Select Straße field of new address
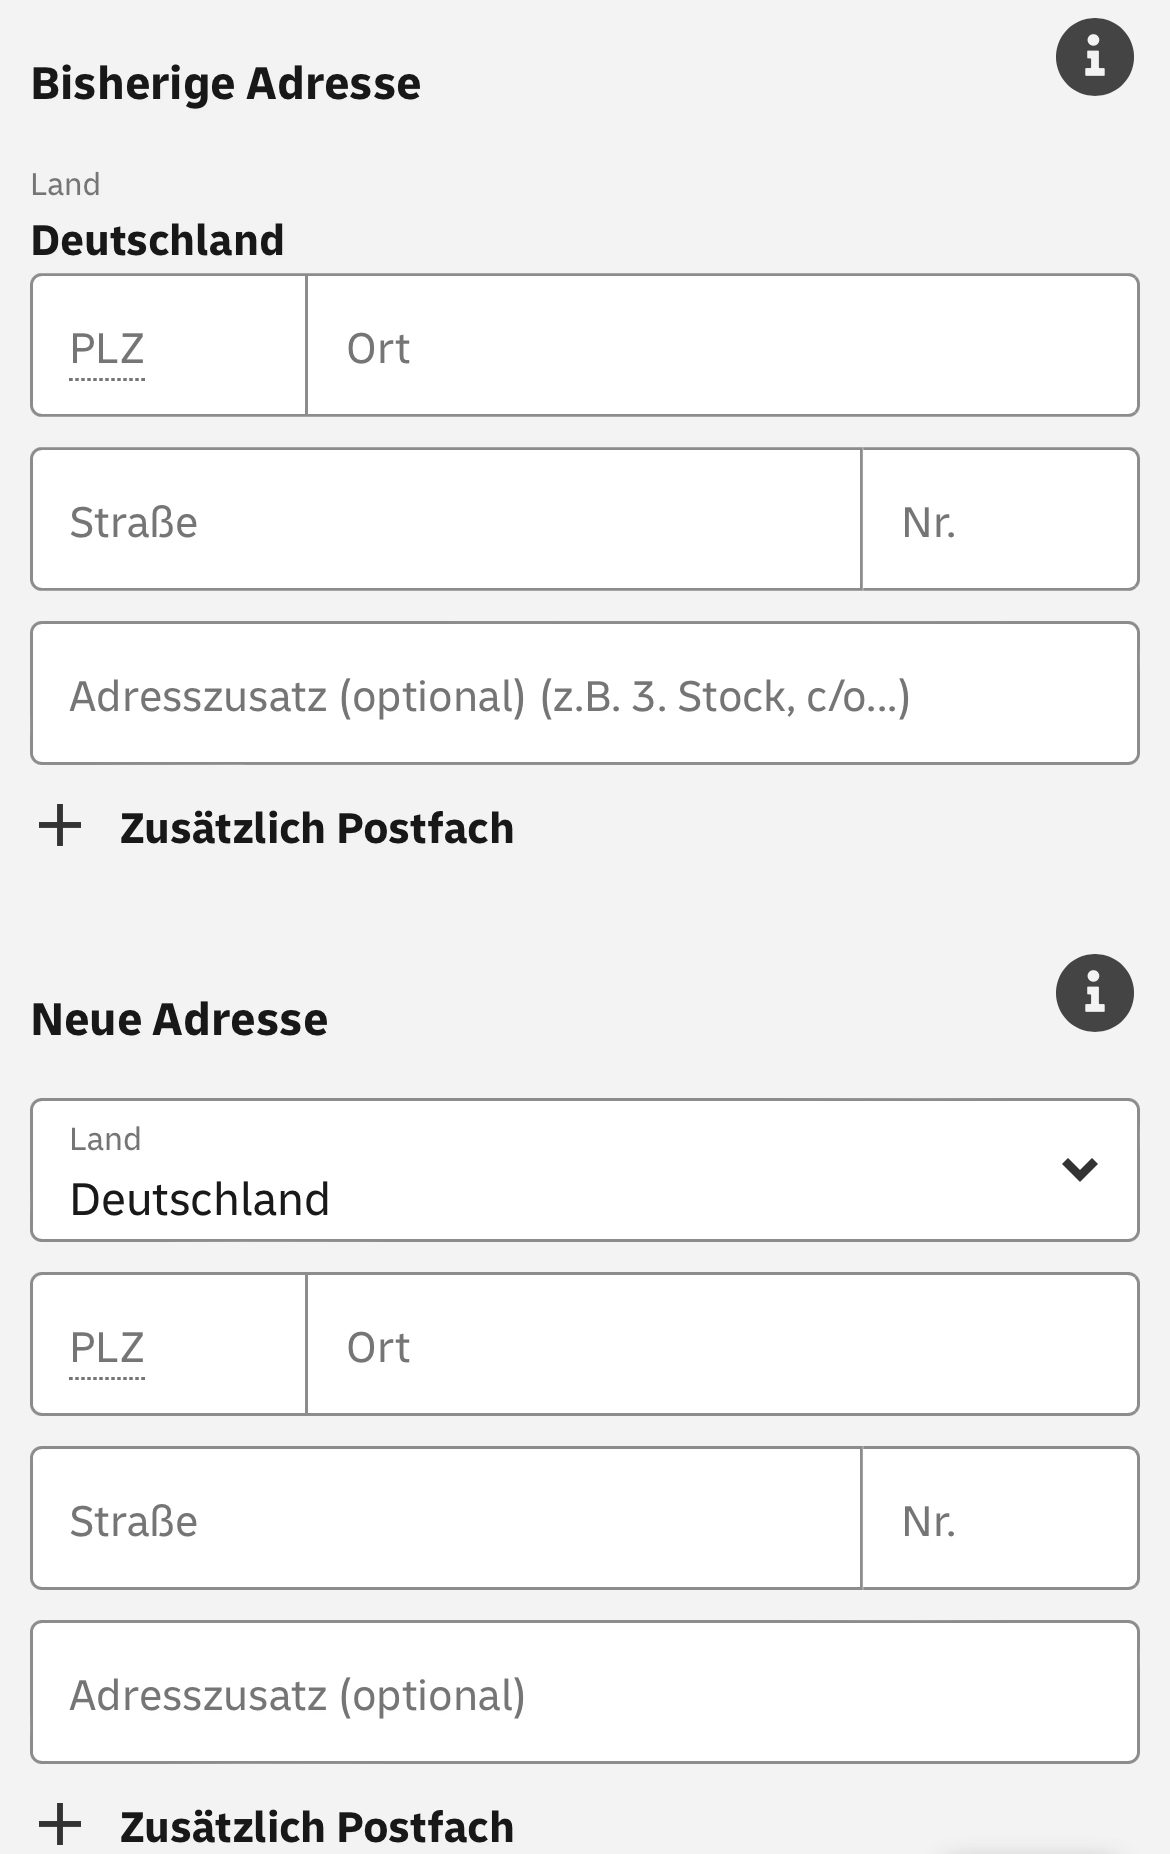1170x1854 pixels. [446, 1518]
